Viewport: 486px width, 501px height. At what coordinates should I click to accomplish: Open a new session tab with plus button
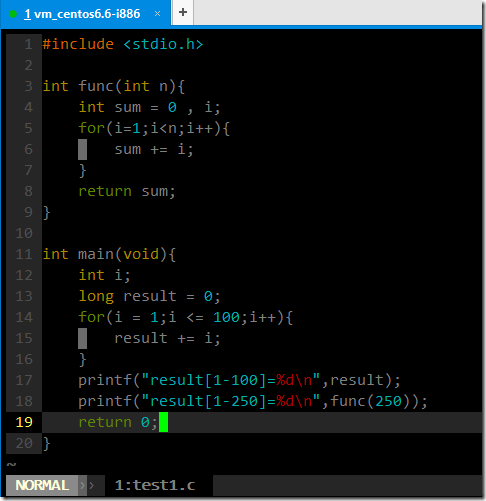point(183,13)
